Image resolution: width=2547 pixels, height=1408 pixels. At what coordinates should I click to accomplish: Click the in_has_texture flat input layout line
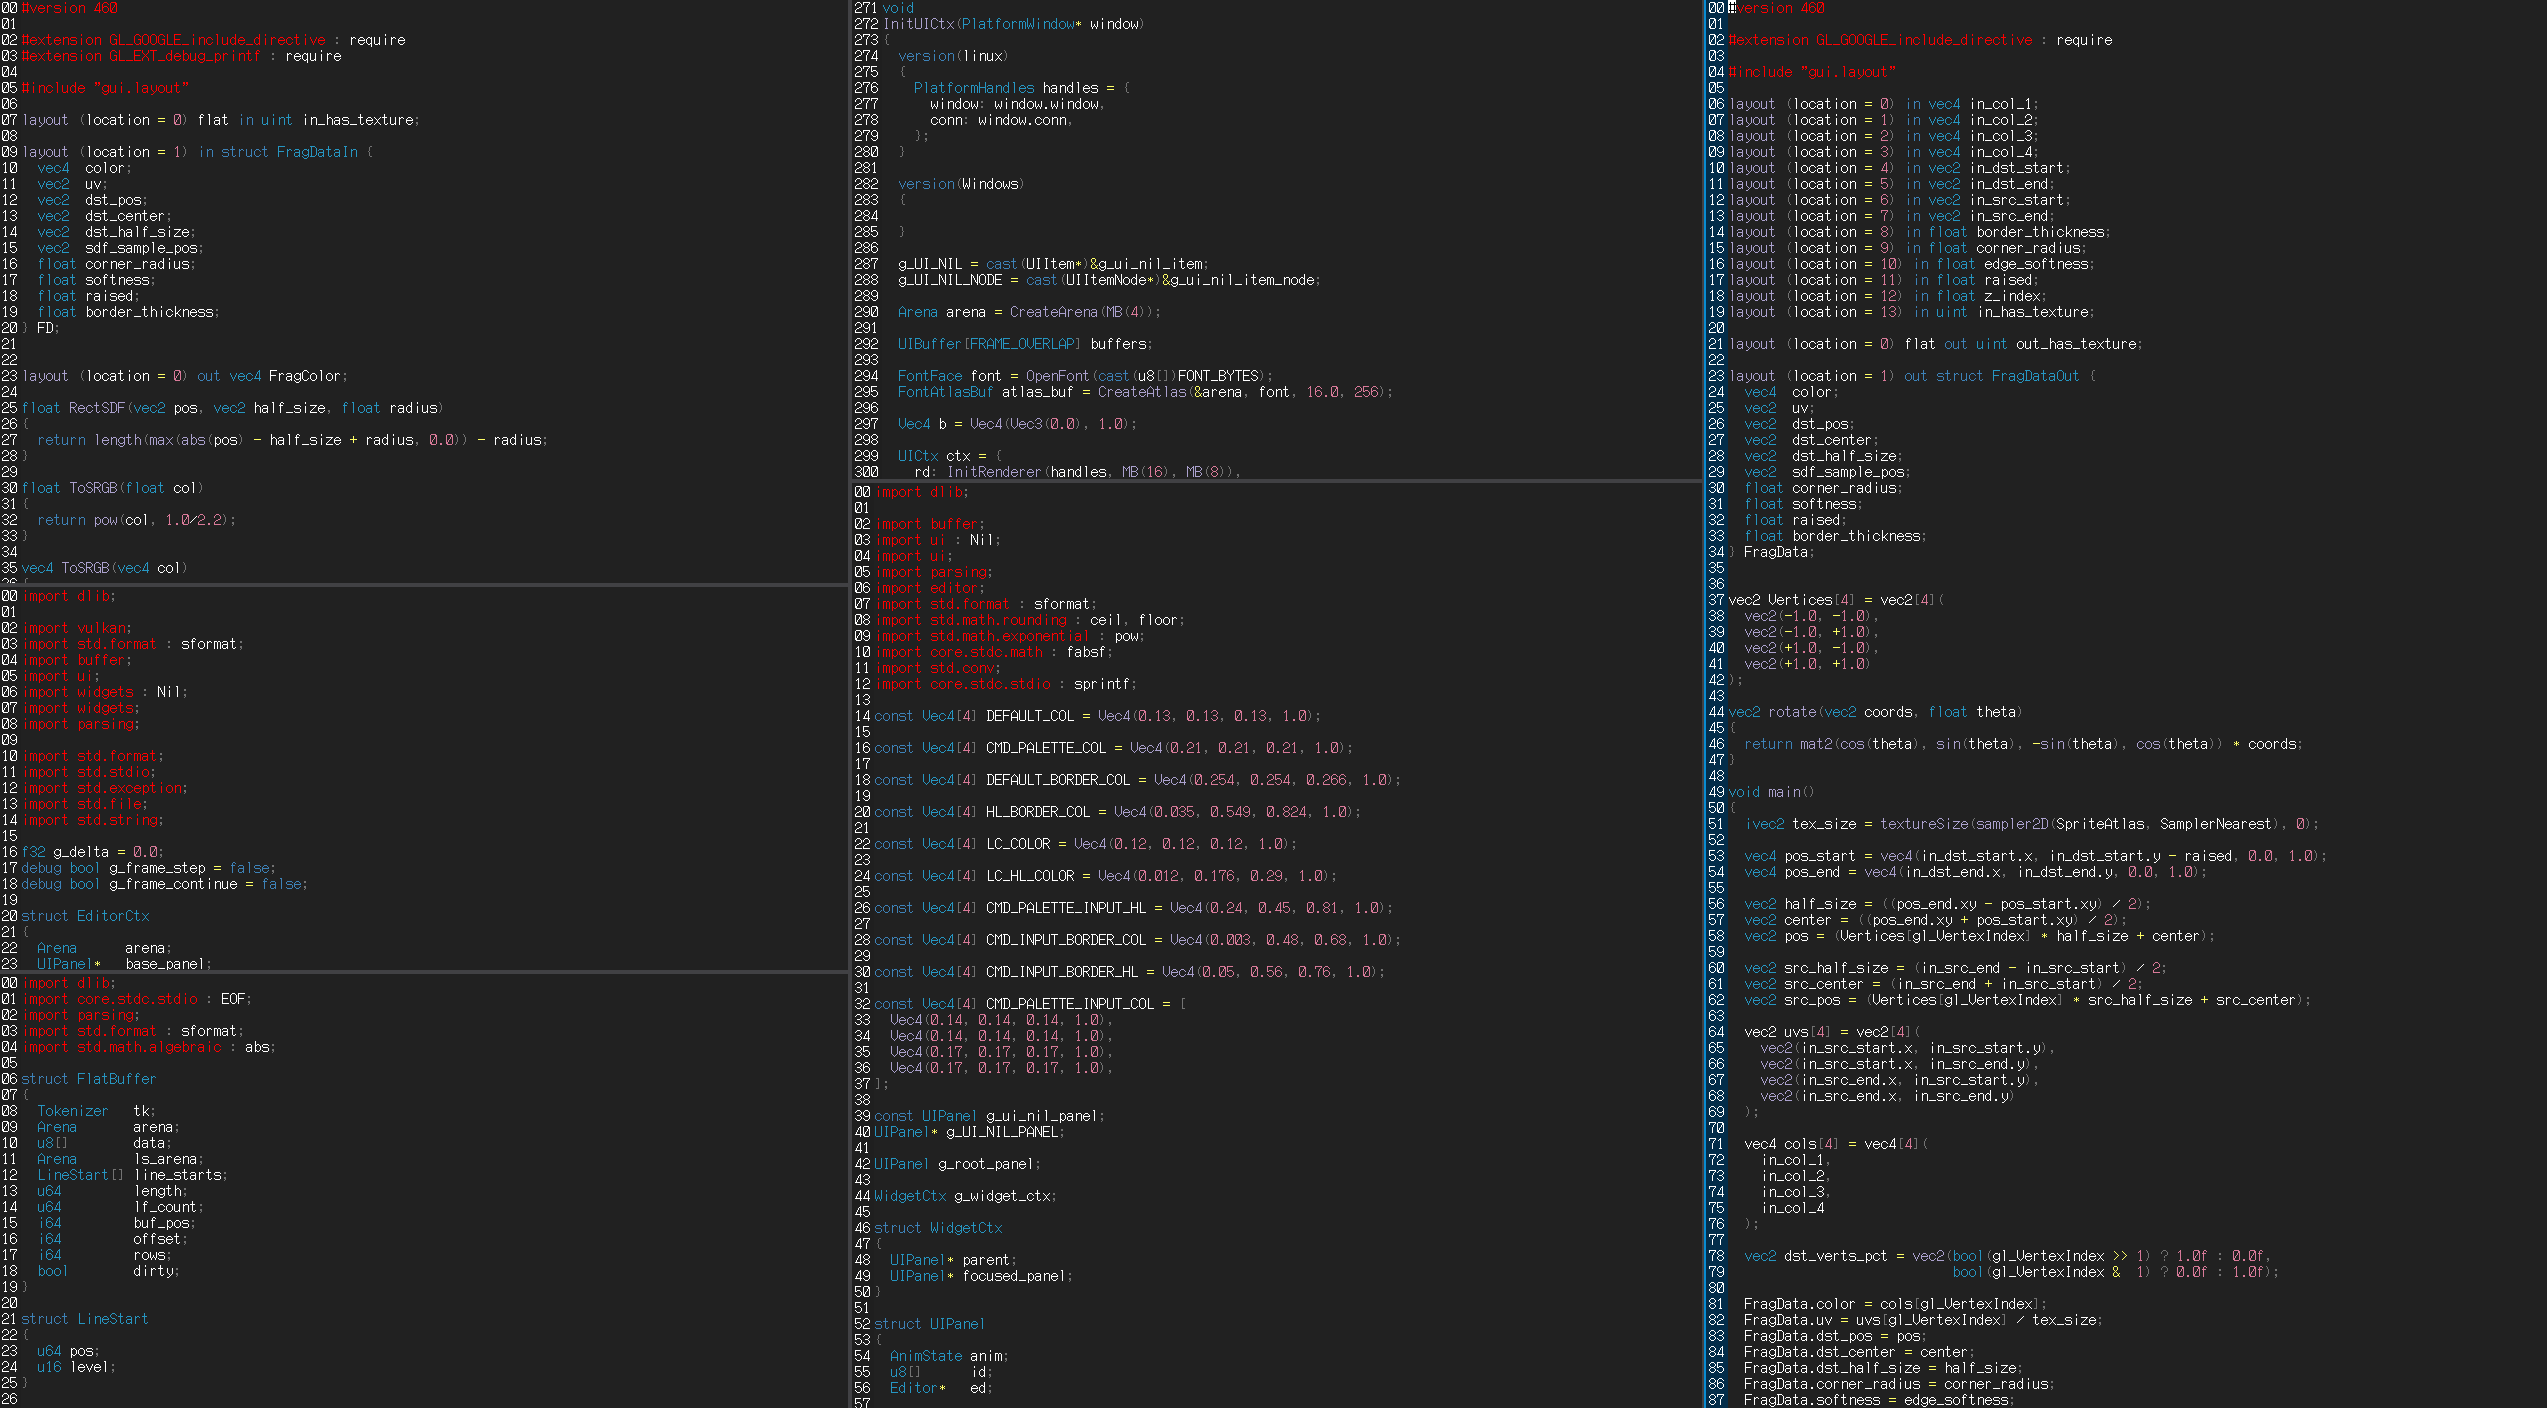pos(220,120)
